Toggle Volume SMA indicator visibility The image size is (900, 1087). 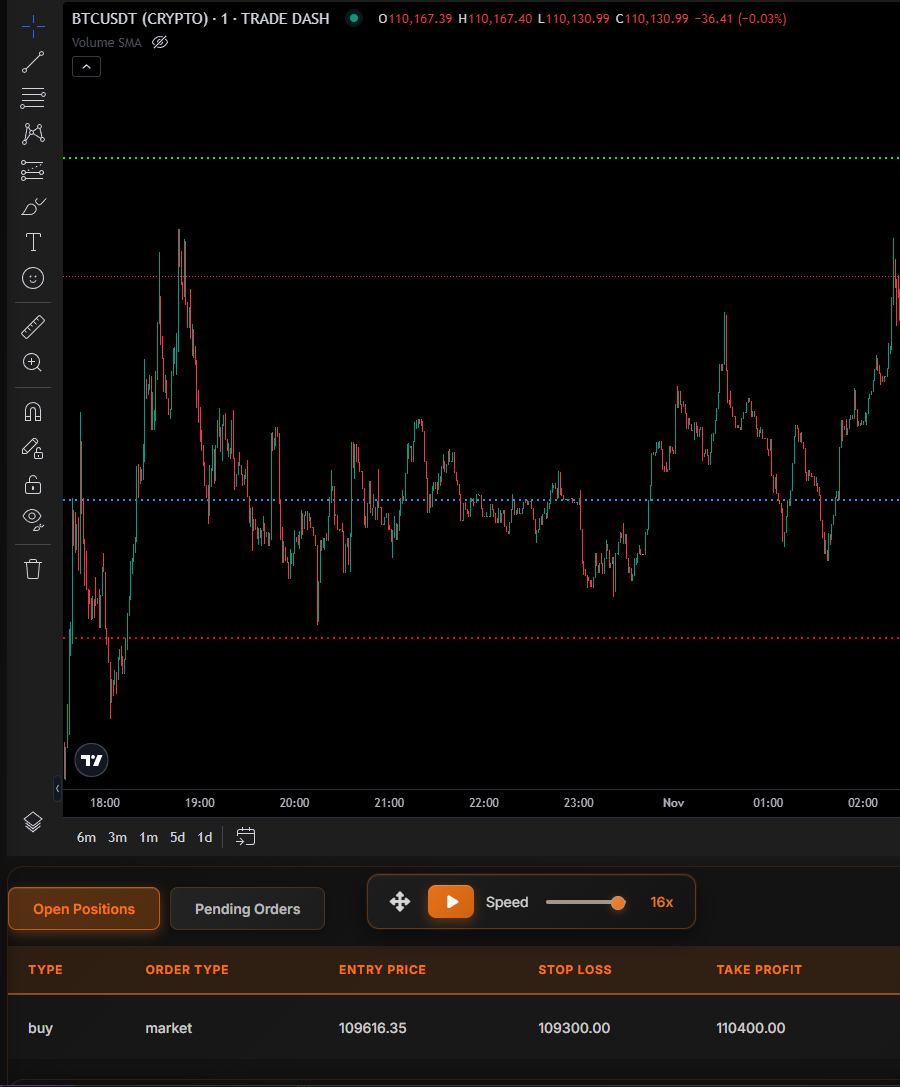click(x=160, y=42)
